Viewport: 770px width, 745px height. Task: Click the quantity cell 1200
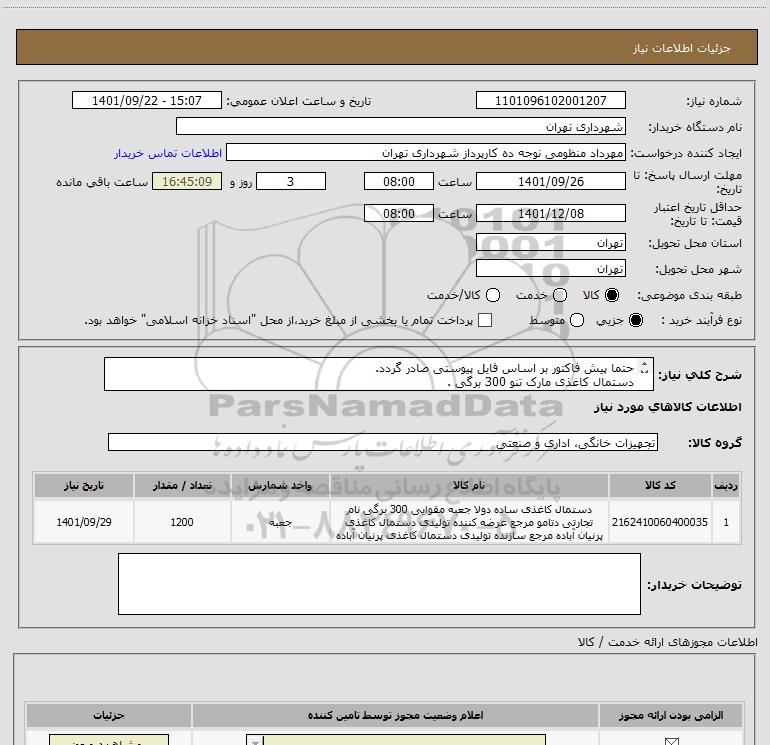pyautogui.click(x=182, y=522)
